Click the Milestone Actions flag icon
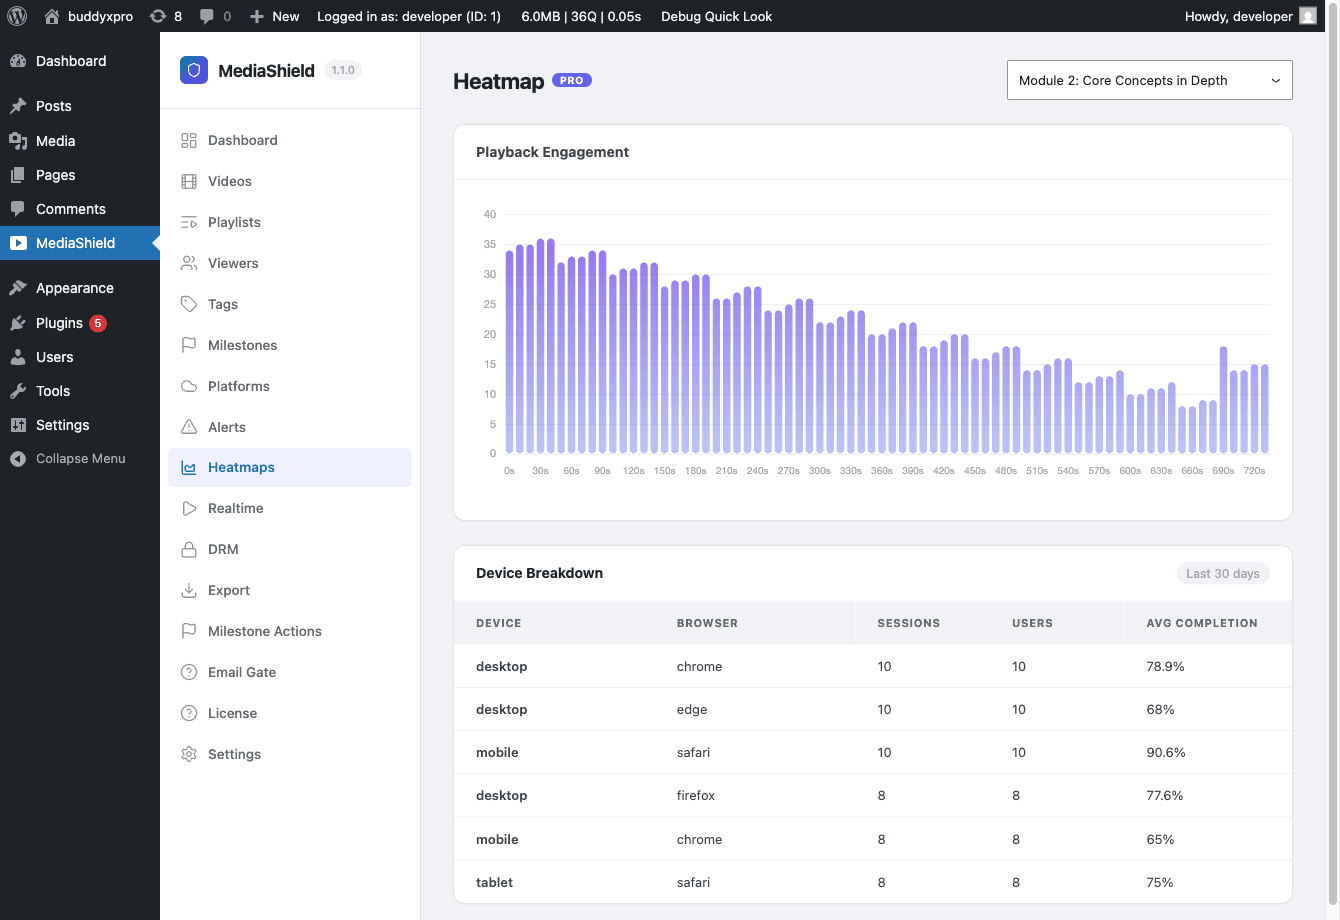 coord(189,631)
